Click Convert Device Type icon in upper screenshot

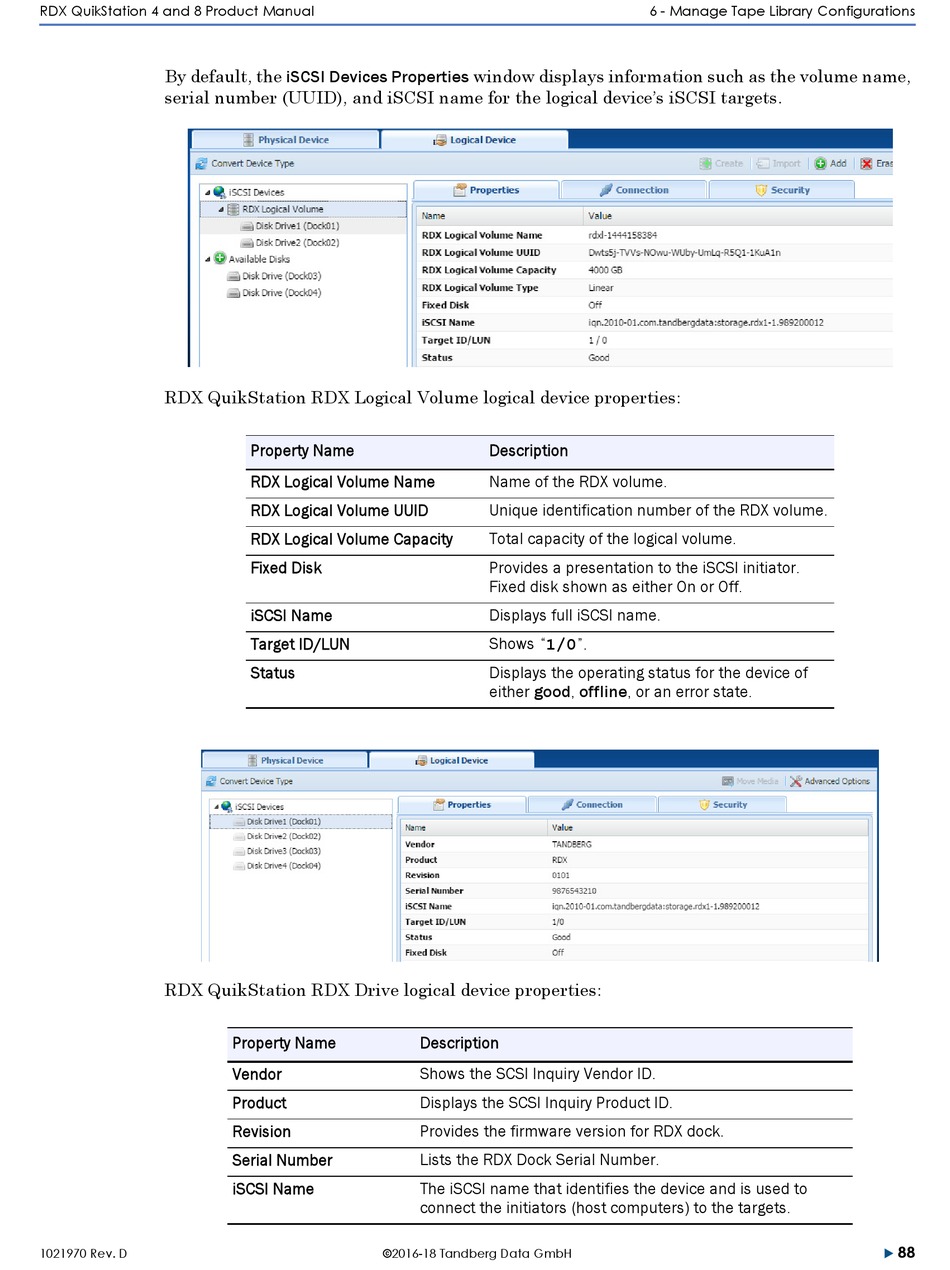[x=202, y=164]
